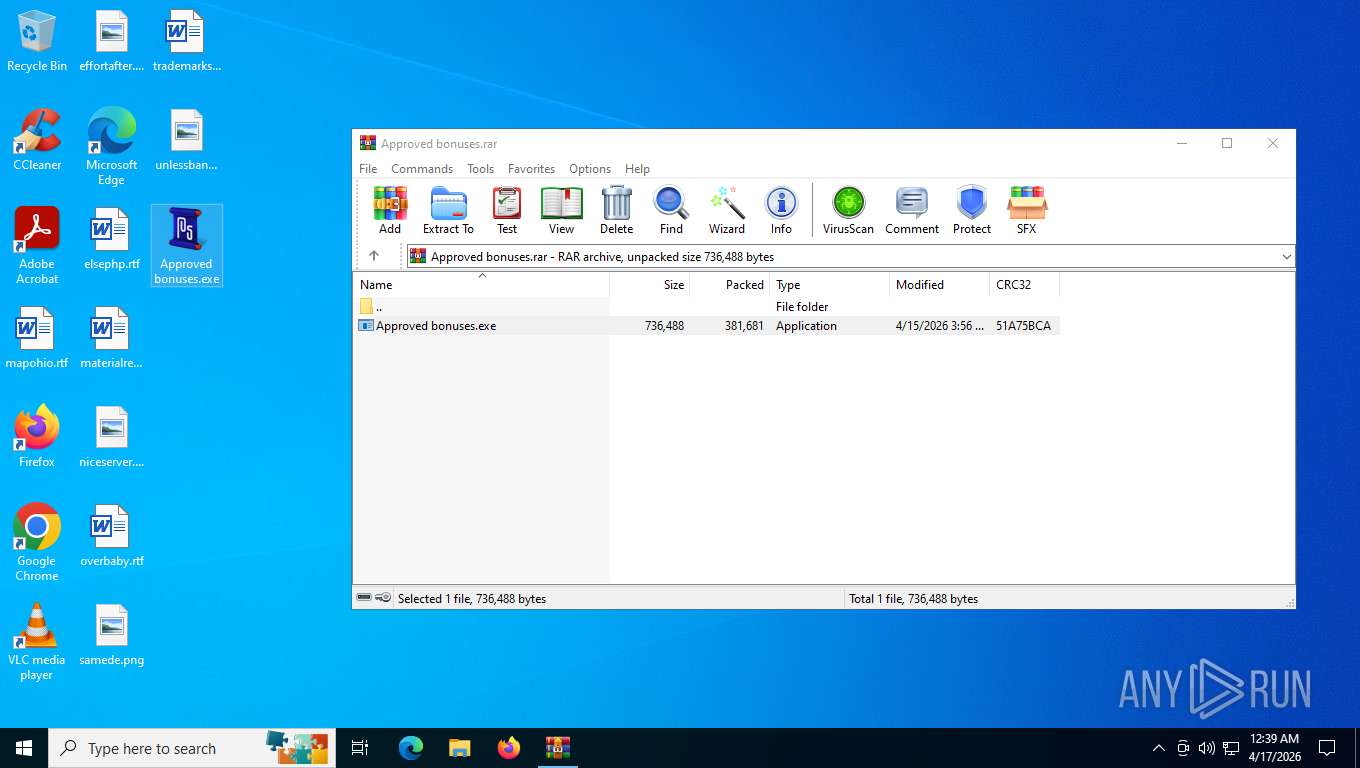Sort by the Packed column header
The height and width of the screenshot is (768, 1360).
click(730, 285)
